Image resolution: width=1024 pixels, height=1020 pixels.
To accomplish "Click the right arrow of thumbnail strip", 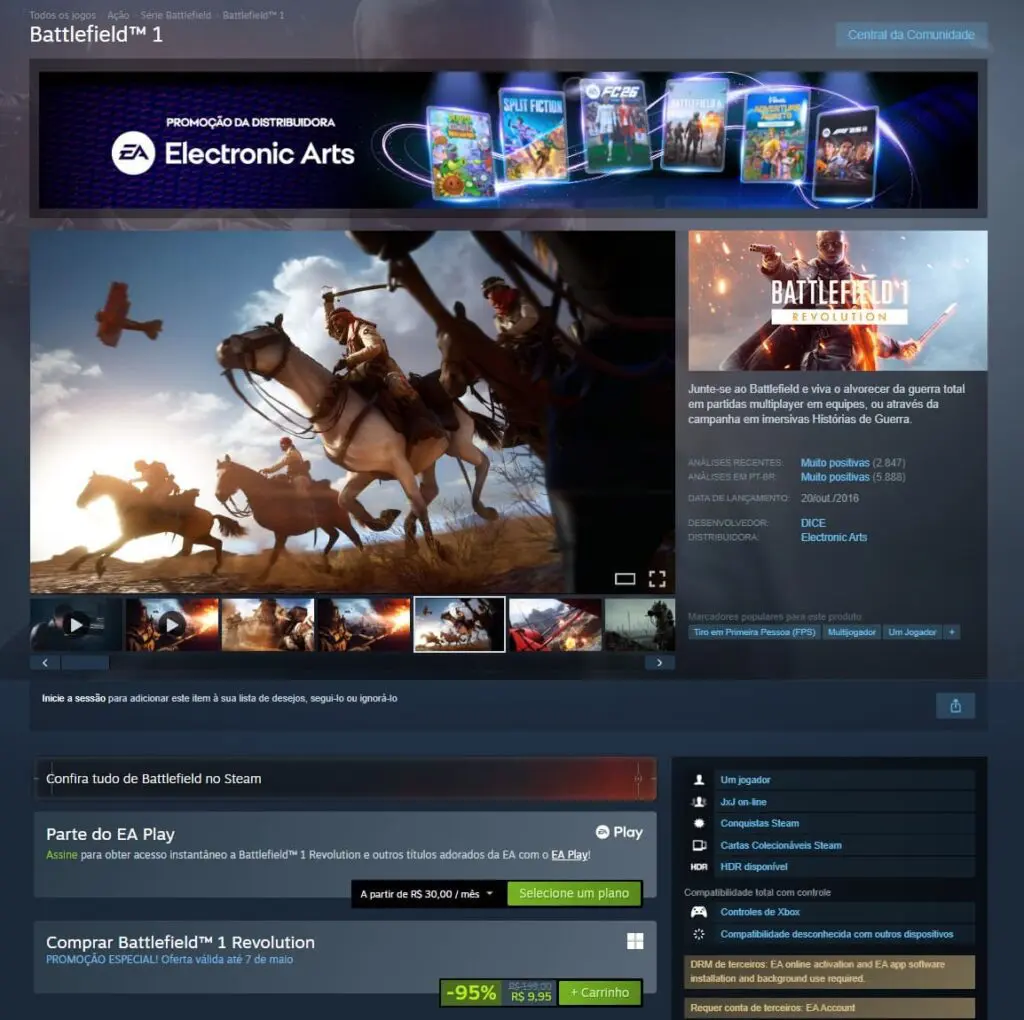I will point(660,663).
